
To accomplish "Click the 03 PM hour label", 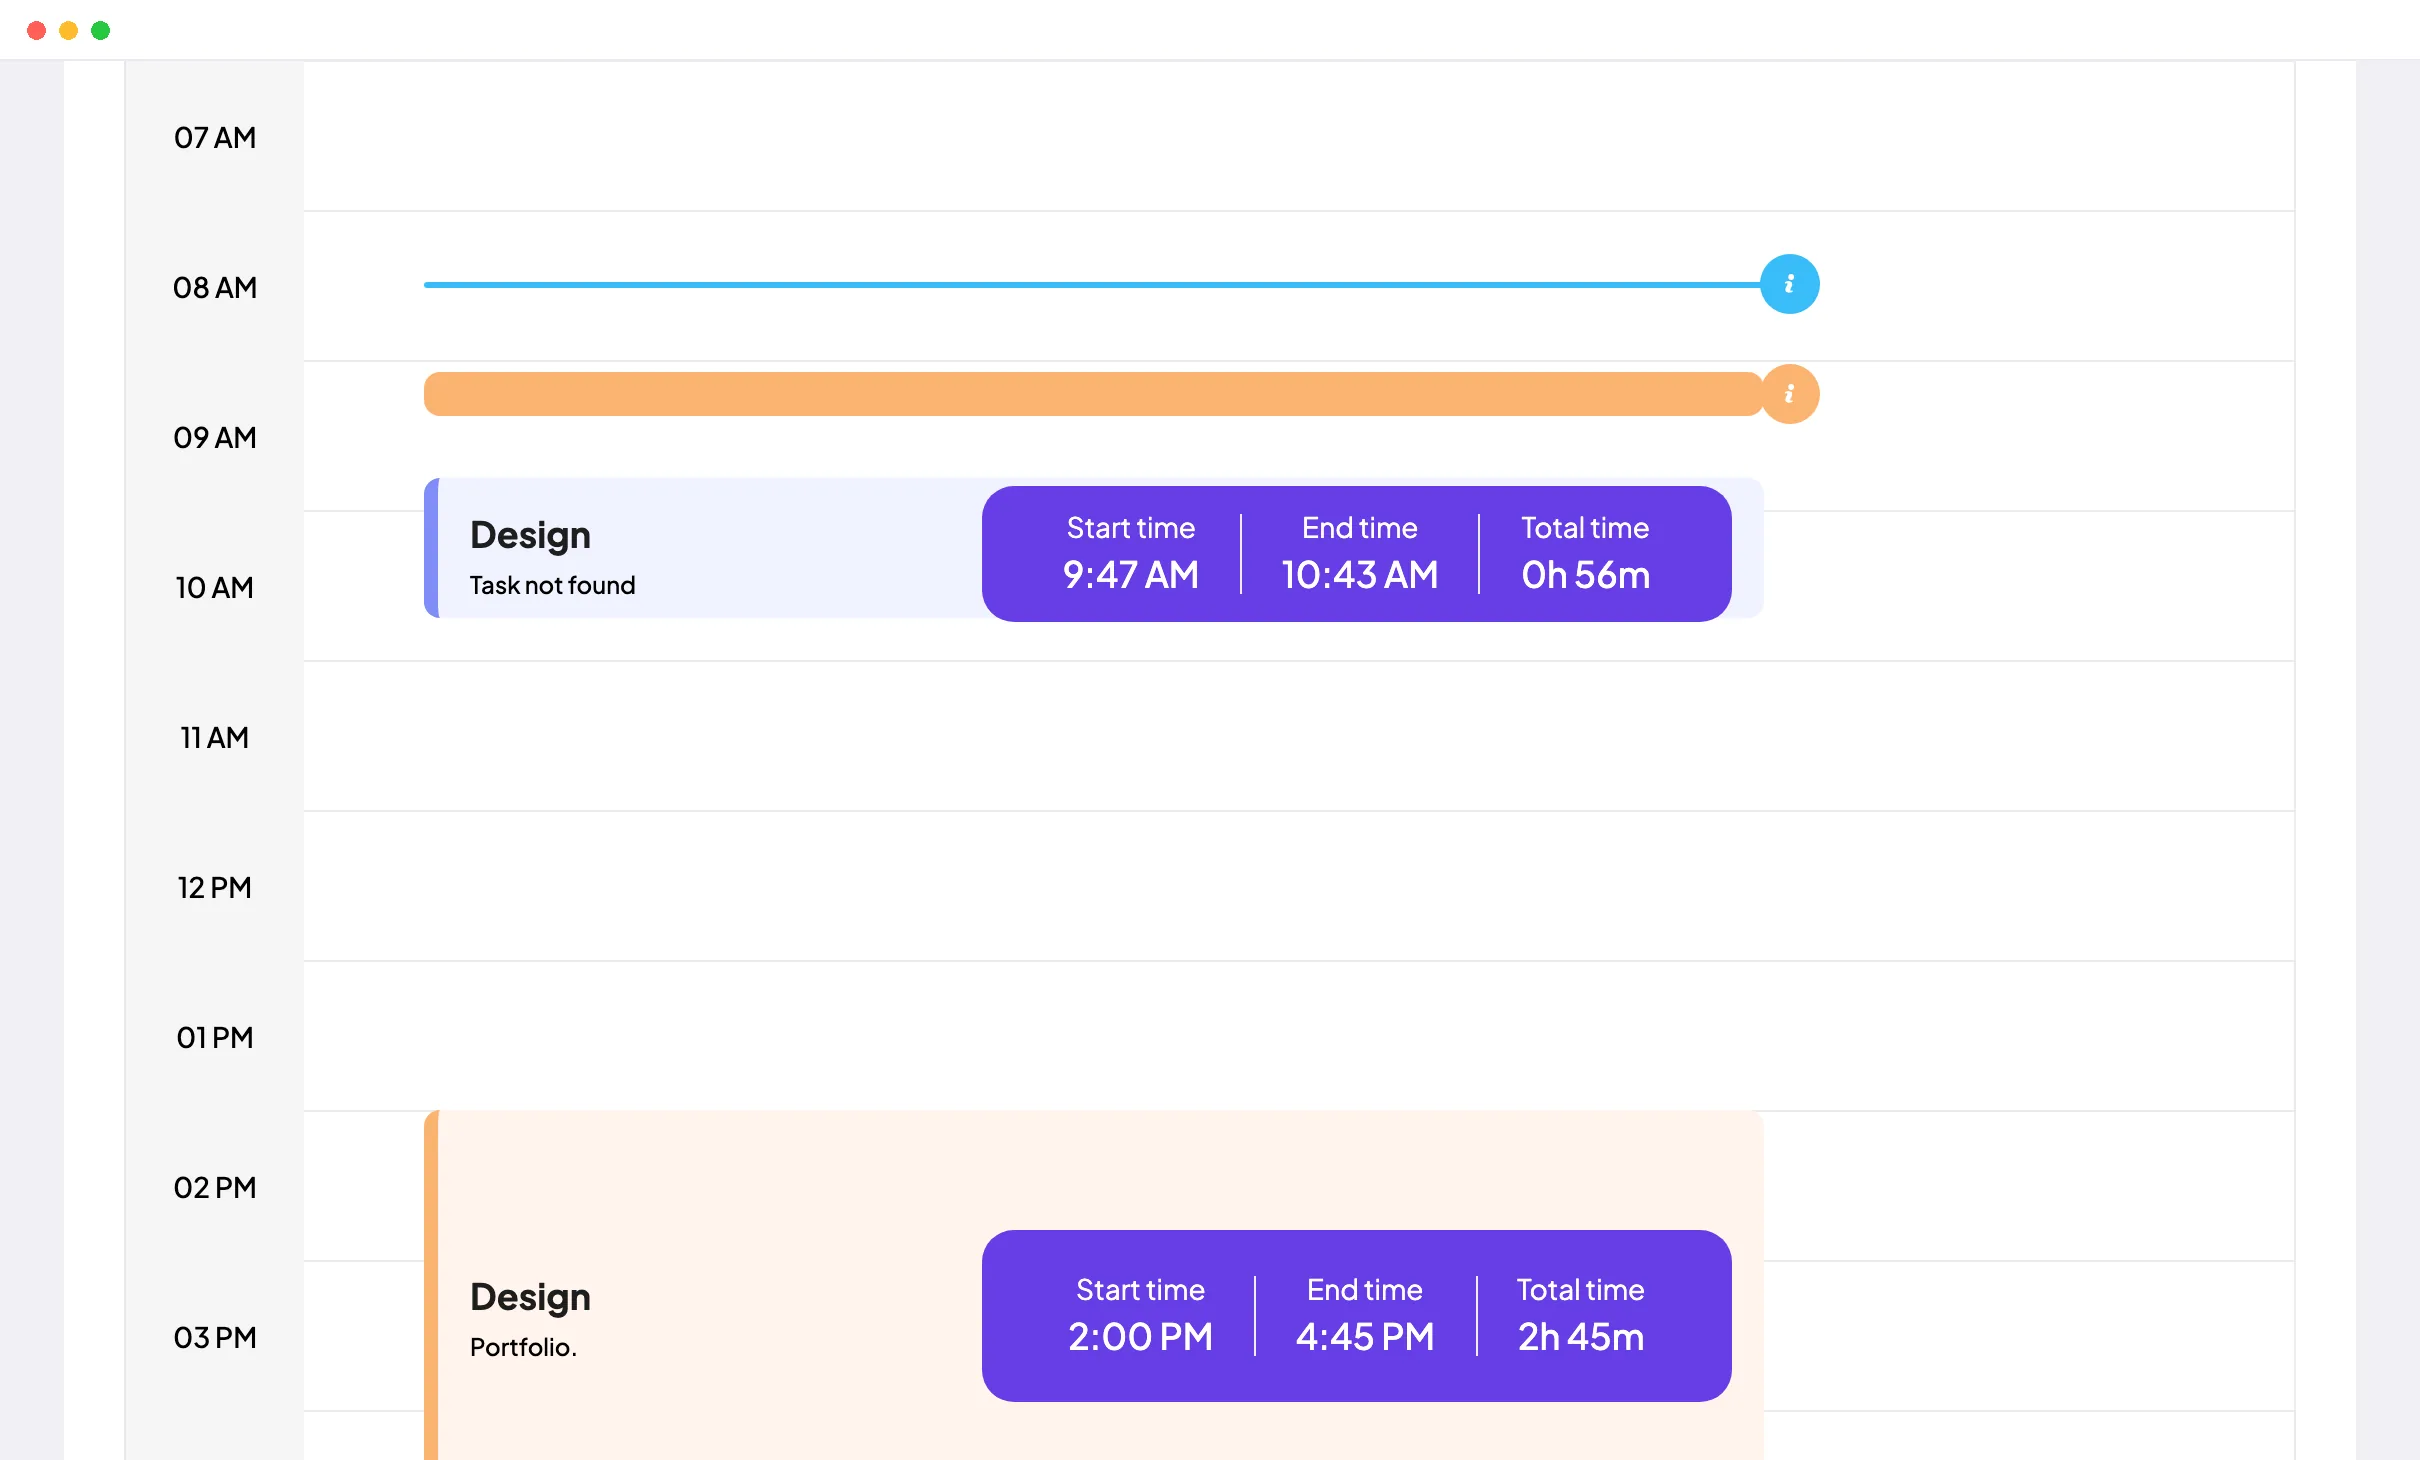I will coord(215,1337).
